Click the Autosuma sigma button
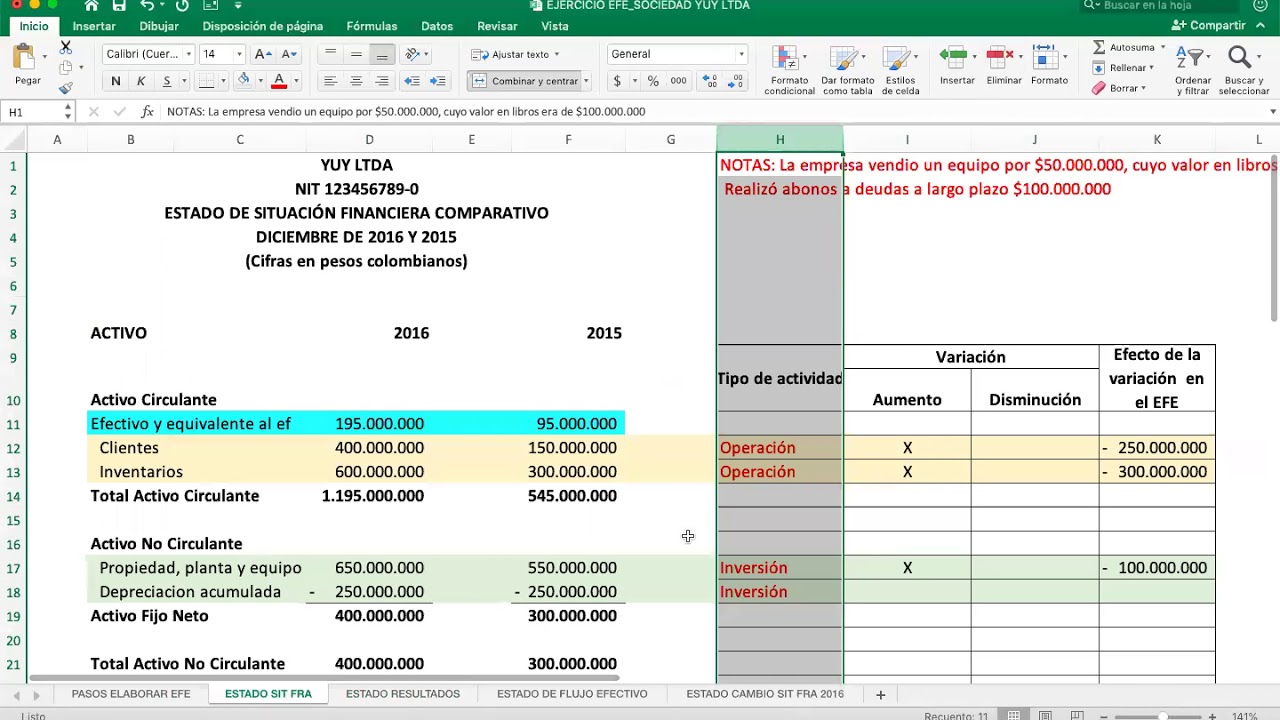Screen dimensions: 1280x720 [1100, 47]
